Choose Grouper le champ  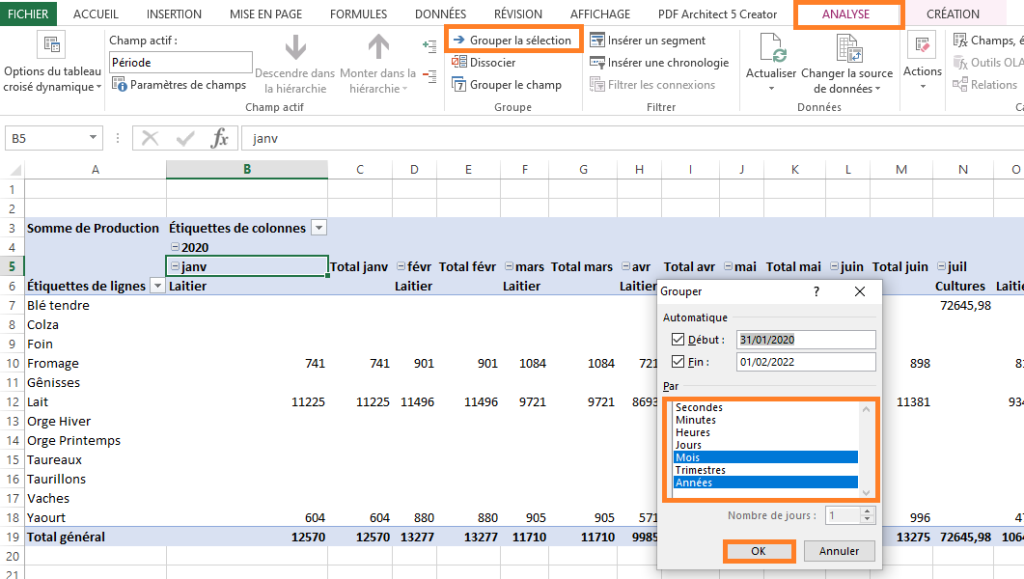[x=507, y=84]
